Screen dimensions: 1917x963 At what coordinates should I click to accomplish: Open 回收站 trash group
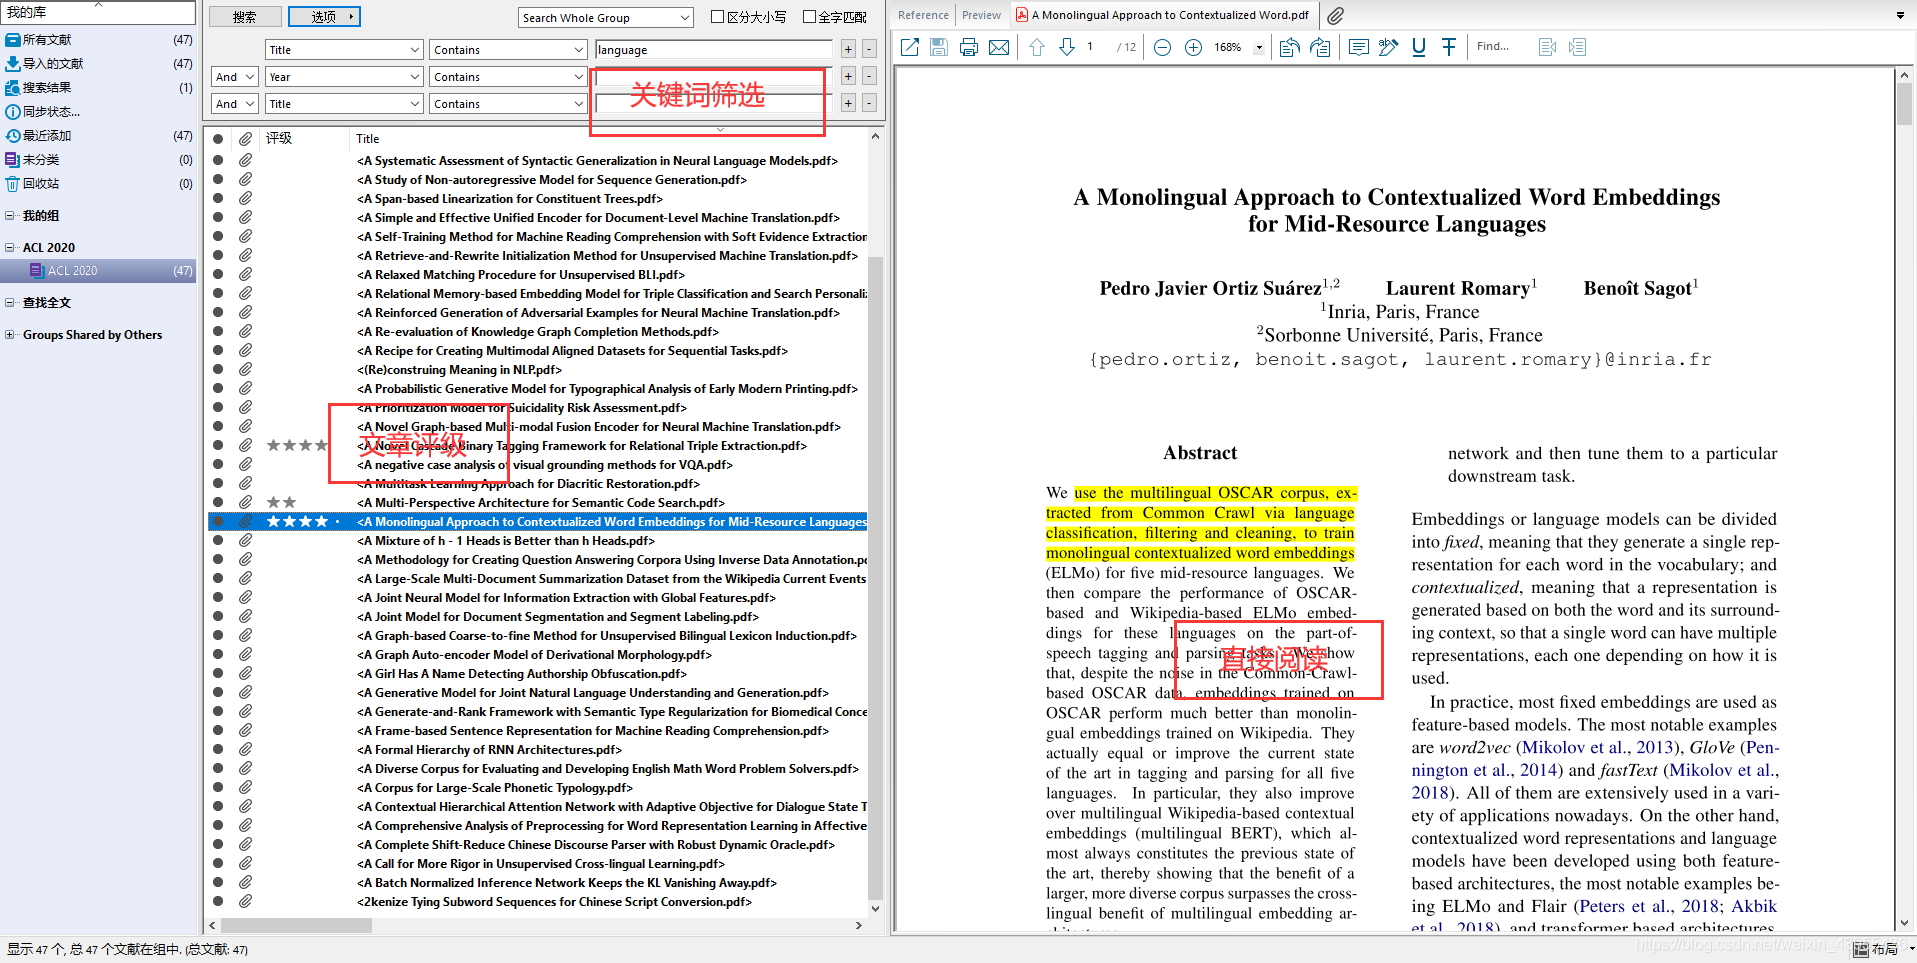coord(41,184)
